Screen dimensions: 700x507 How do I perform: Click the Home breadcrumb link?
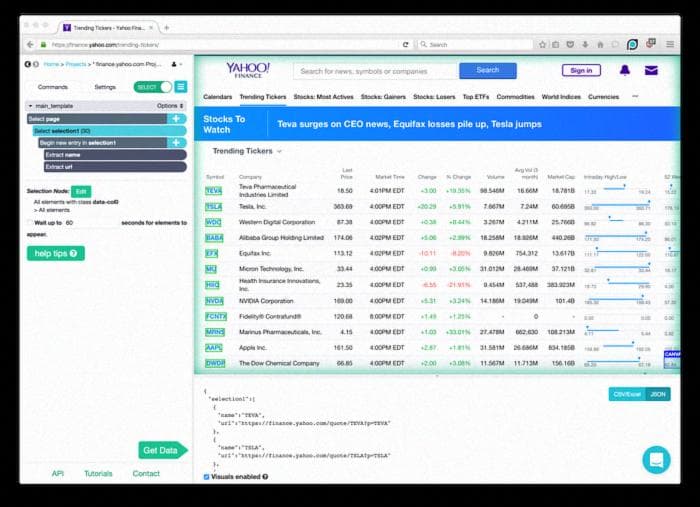point(51,64)
